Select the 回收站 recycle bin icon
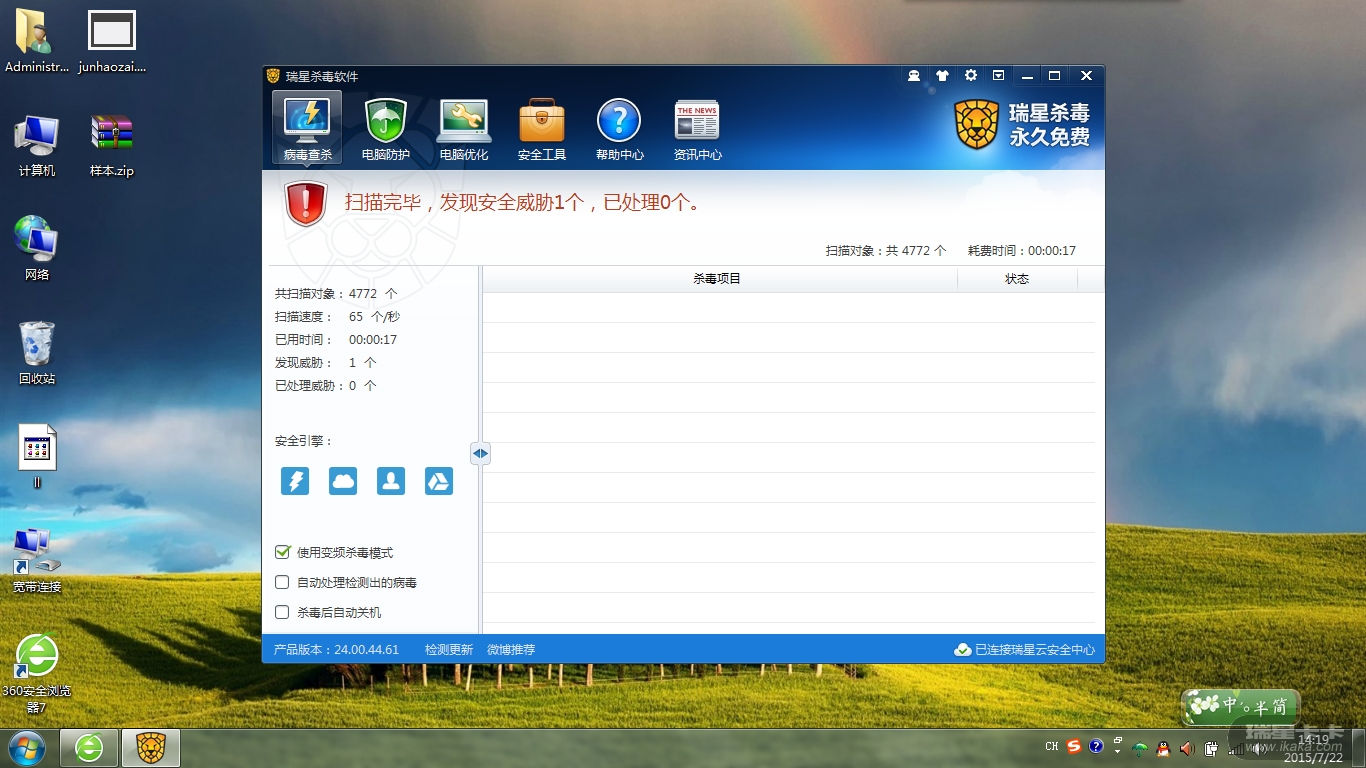This screenshot has width=1366, height=768. pos(37,353)
